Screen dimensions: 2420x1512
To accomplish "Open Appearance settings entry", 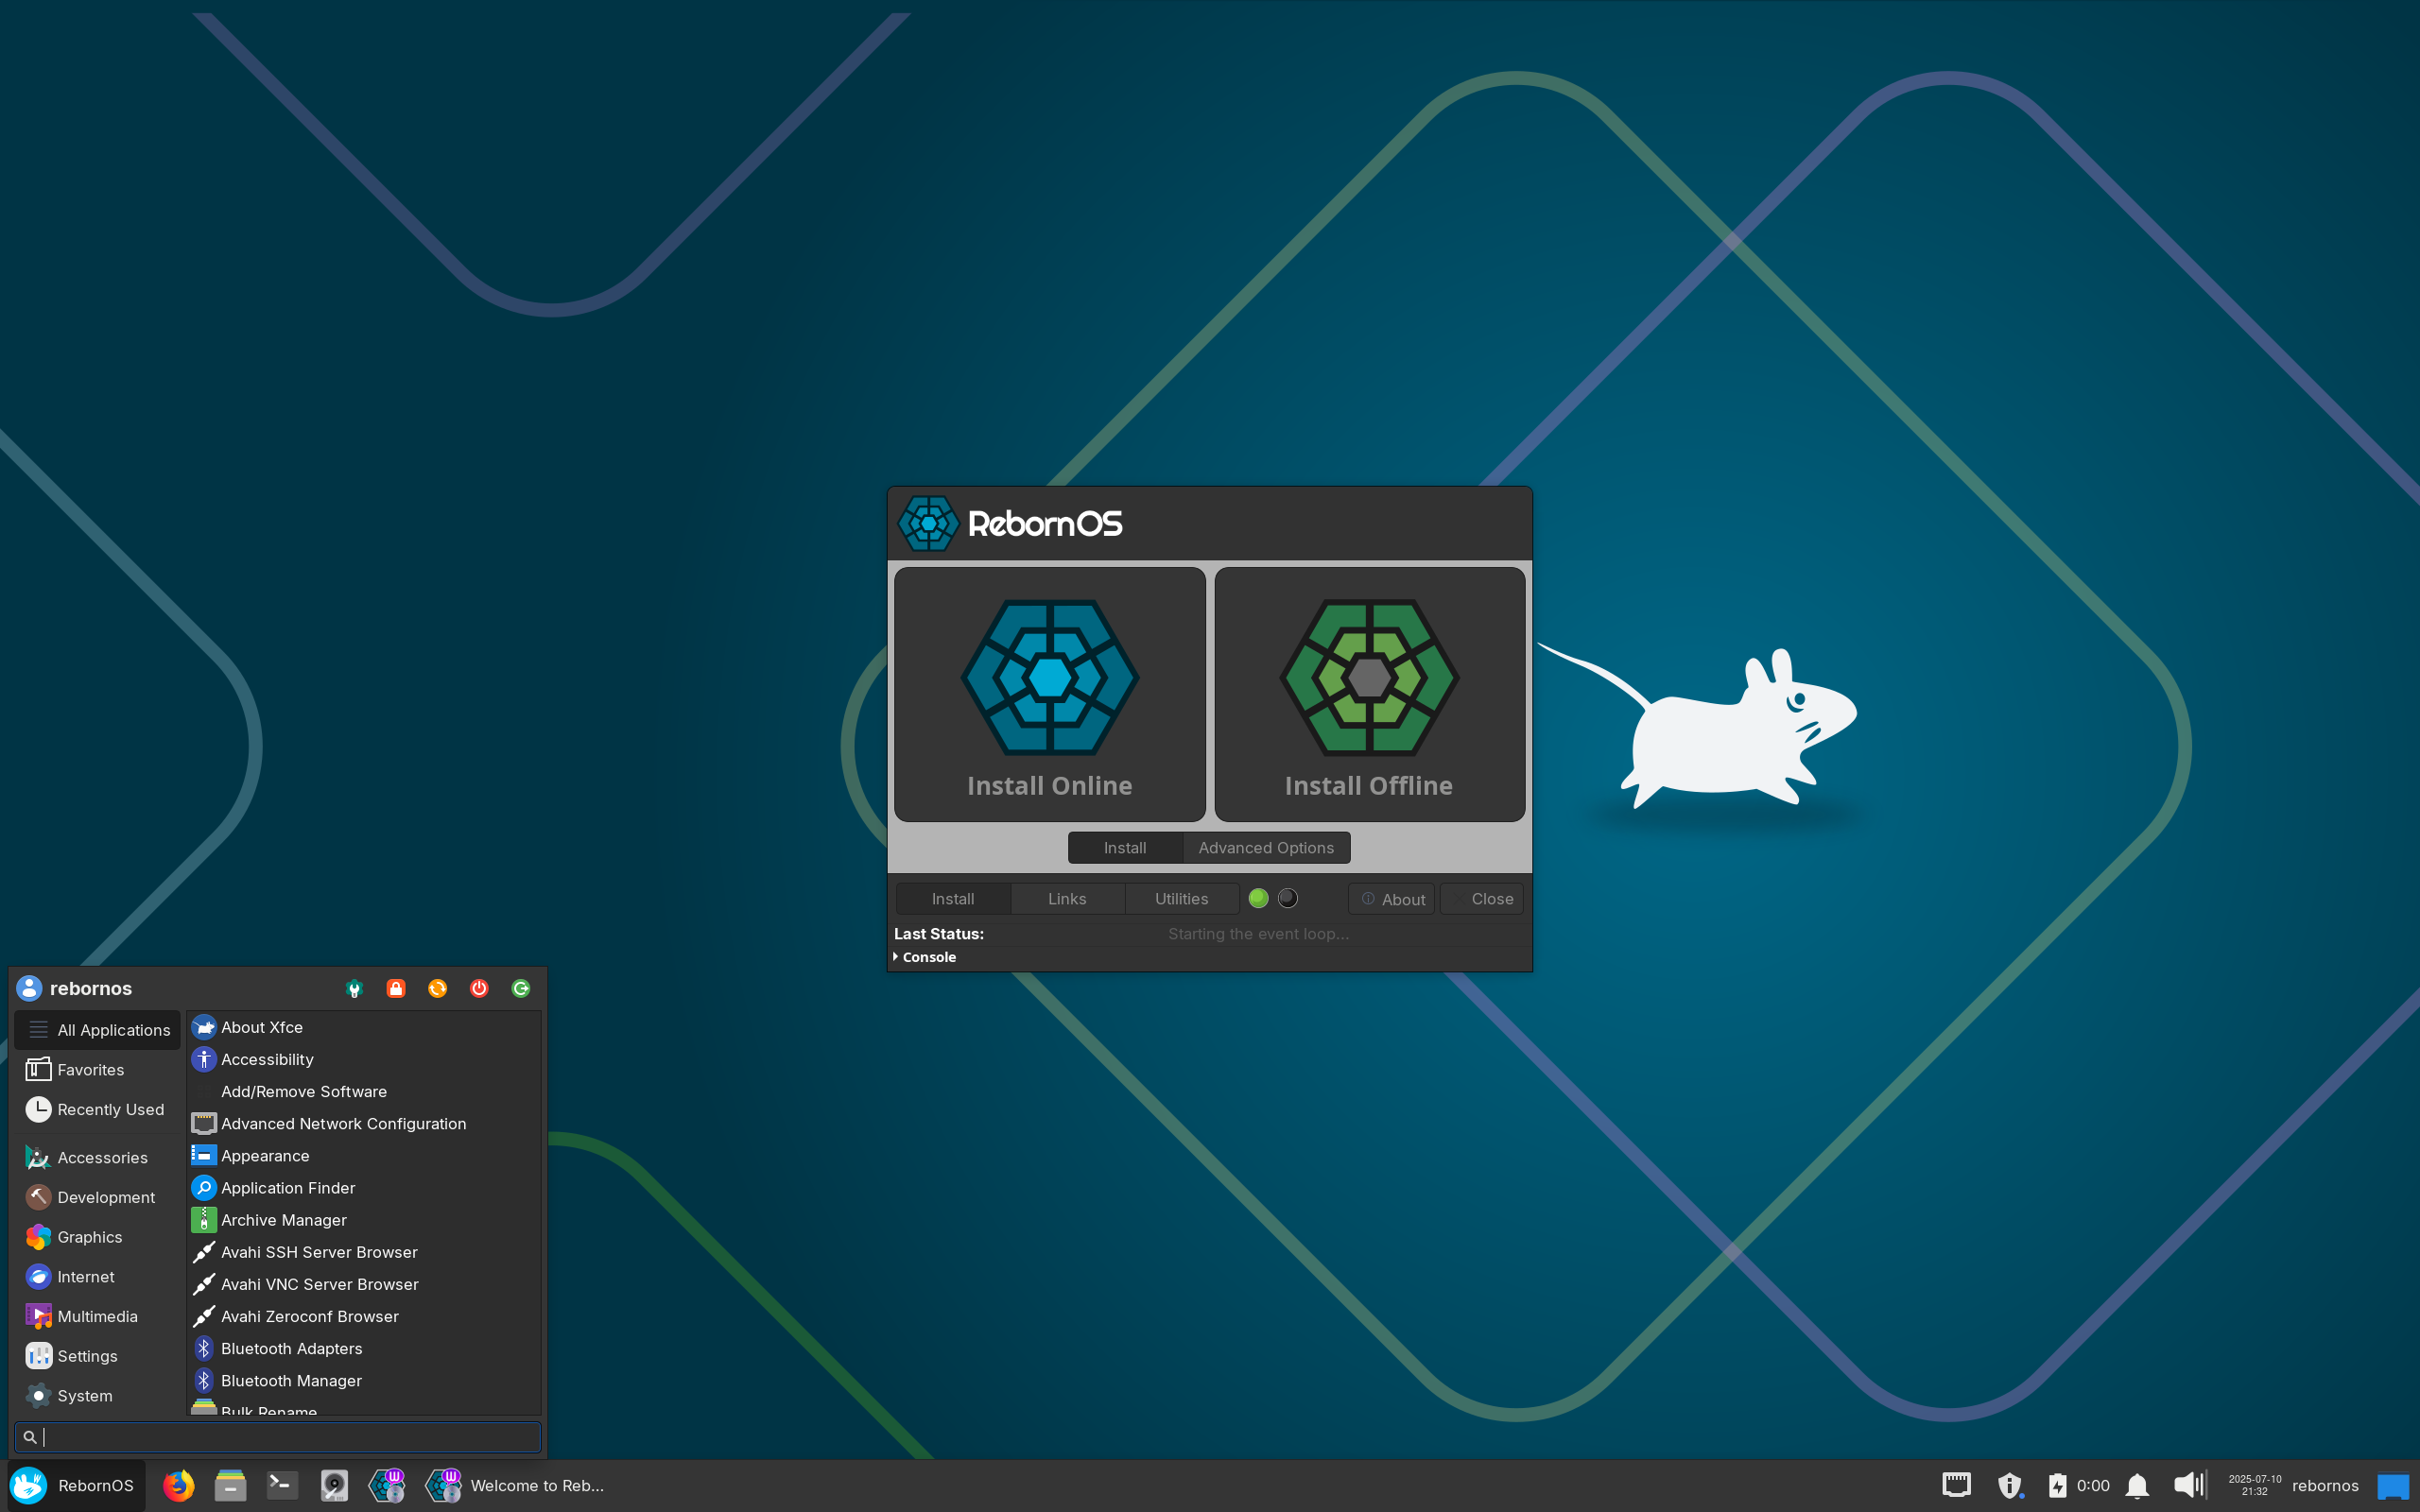I will [x=364, y=1155].
